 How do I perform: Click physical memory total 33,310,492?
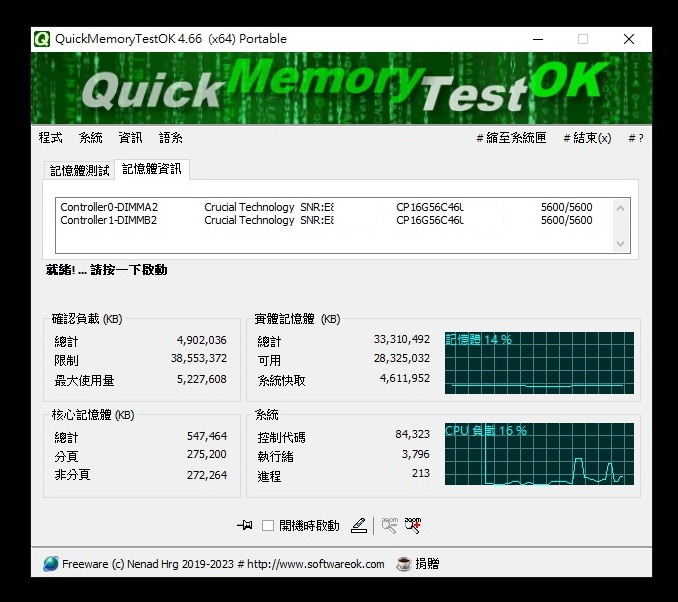coord(402,339)
